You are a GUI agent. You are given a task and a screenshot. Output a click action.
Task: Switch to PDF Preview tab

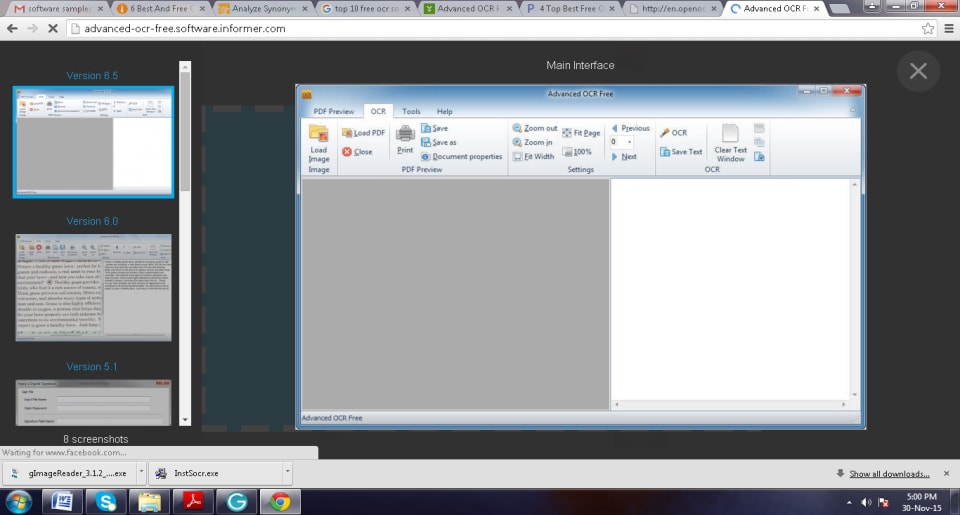334,111
